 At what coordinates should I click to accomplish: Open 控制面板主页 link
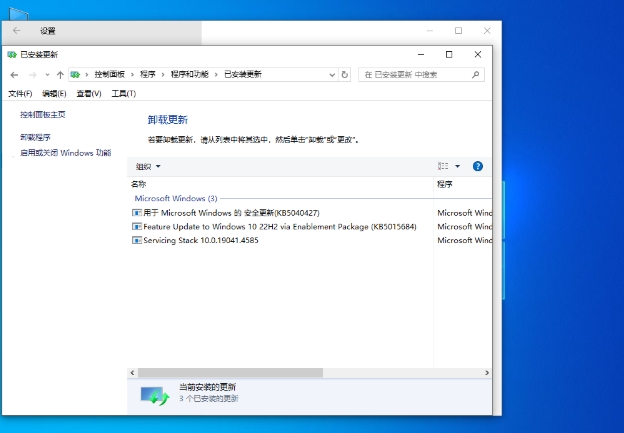43,115
